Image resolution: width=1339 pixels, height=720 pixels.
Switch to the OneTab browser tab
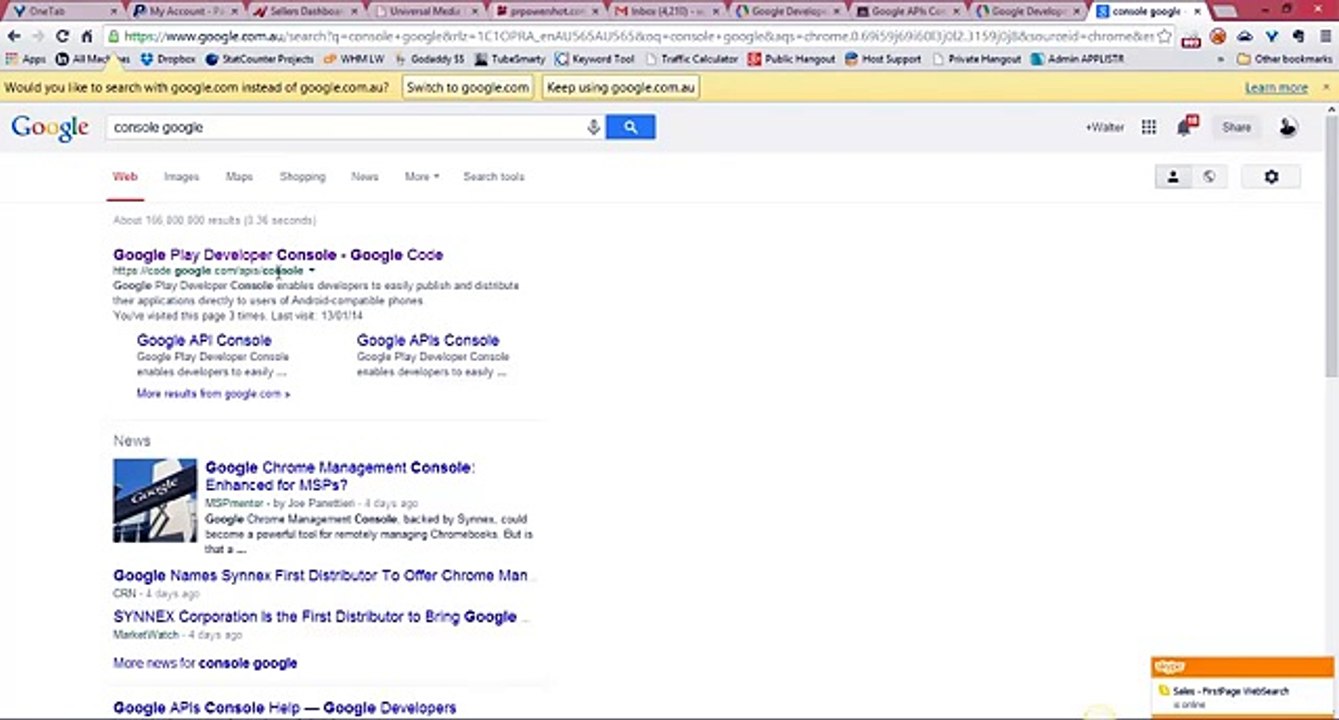(62, 12)
